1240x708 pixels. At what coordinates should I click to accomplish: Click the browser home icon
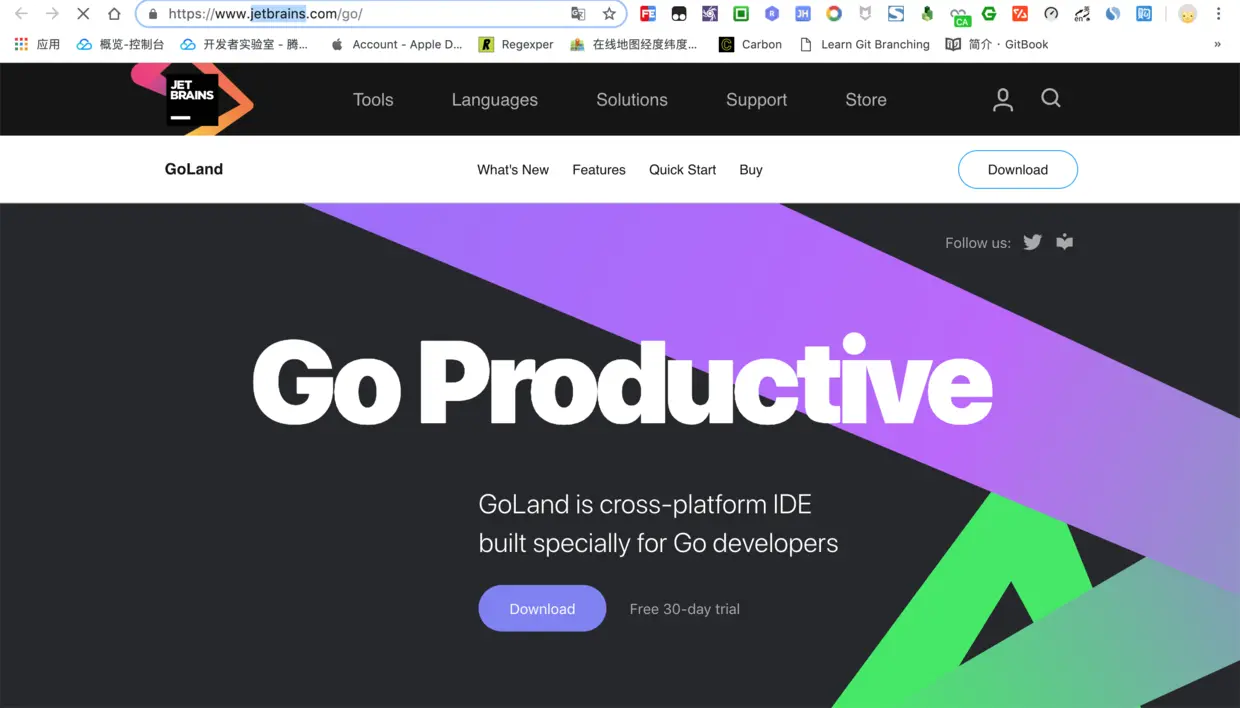pos(113,15)
